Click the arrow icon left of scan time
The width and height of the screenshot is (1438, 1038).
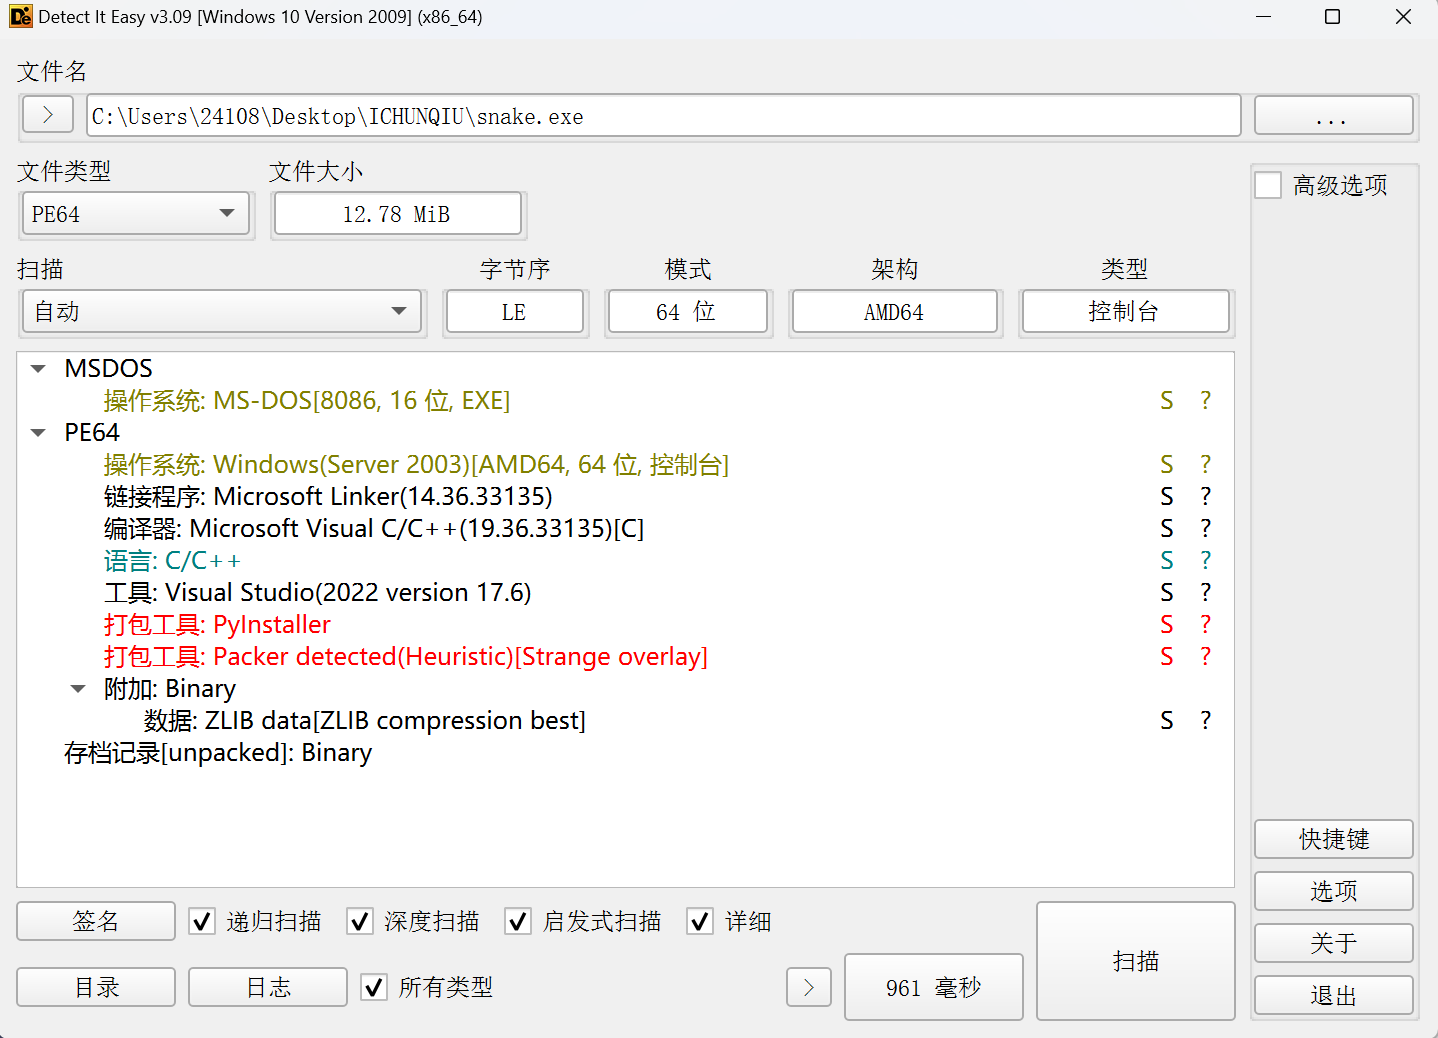click(x=808, y=988)
